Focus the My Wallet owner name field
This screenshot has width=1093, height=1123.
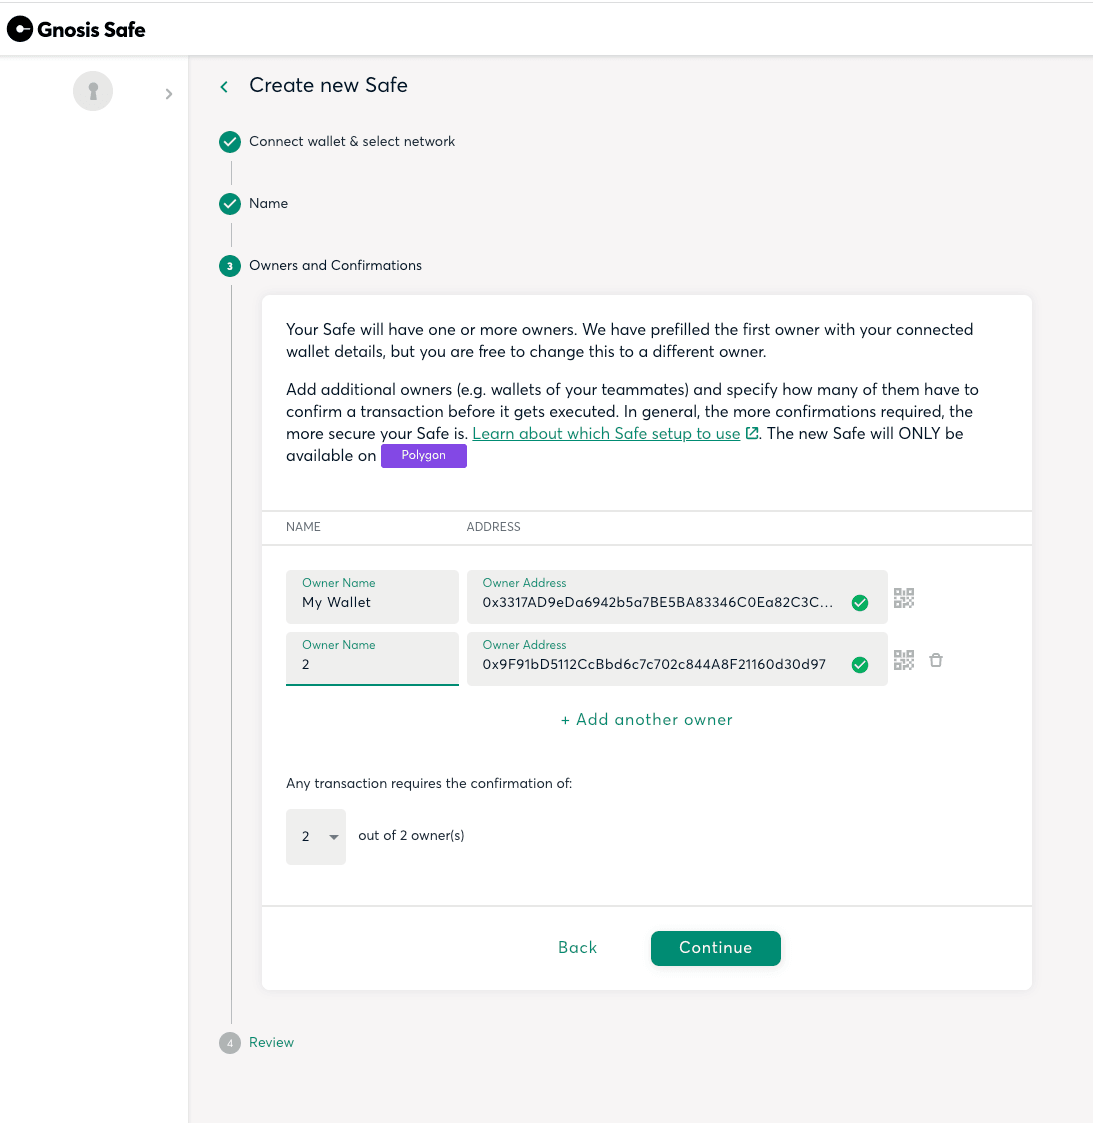372,597
